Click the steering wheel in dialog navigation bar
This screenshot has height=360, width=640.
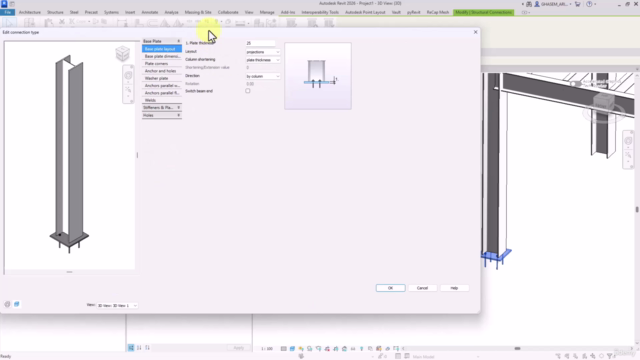[x=128, y=76]
